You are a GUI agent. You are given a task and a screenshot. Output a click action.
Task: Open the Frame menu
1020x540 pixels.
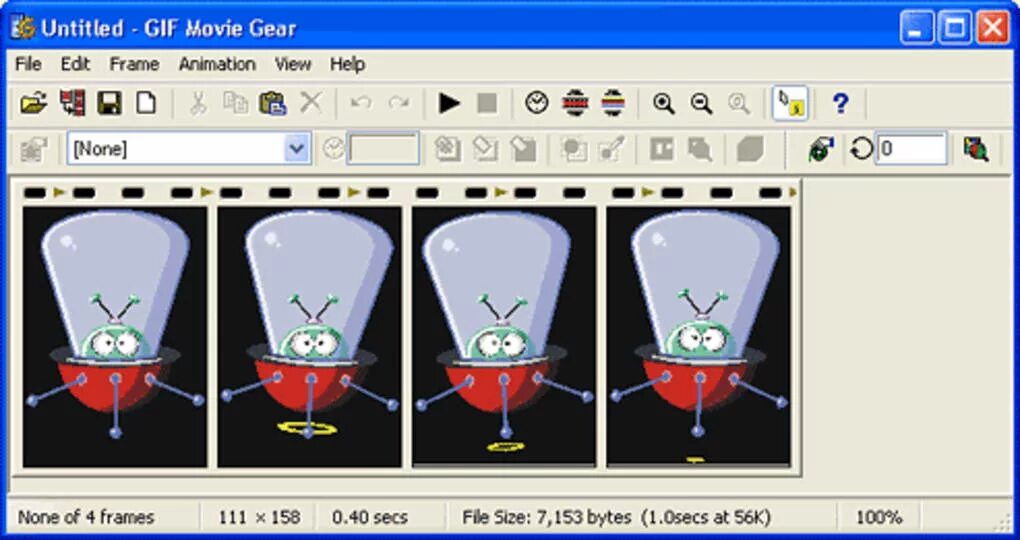[x=134, y=64]
